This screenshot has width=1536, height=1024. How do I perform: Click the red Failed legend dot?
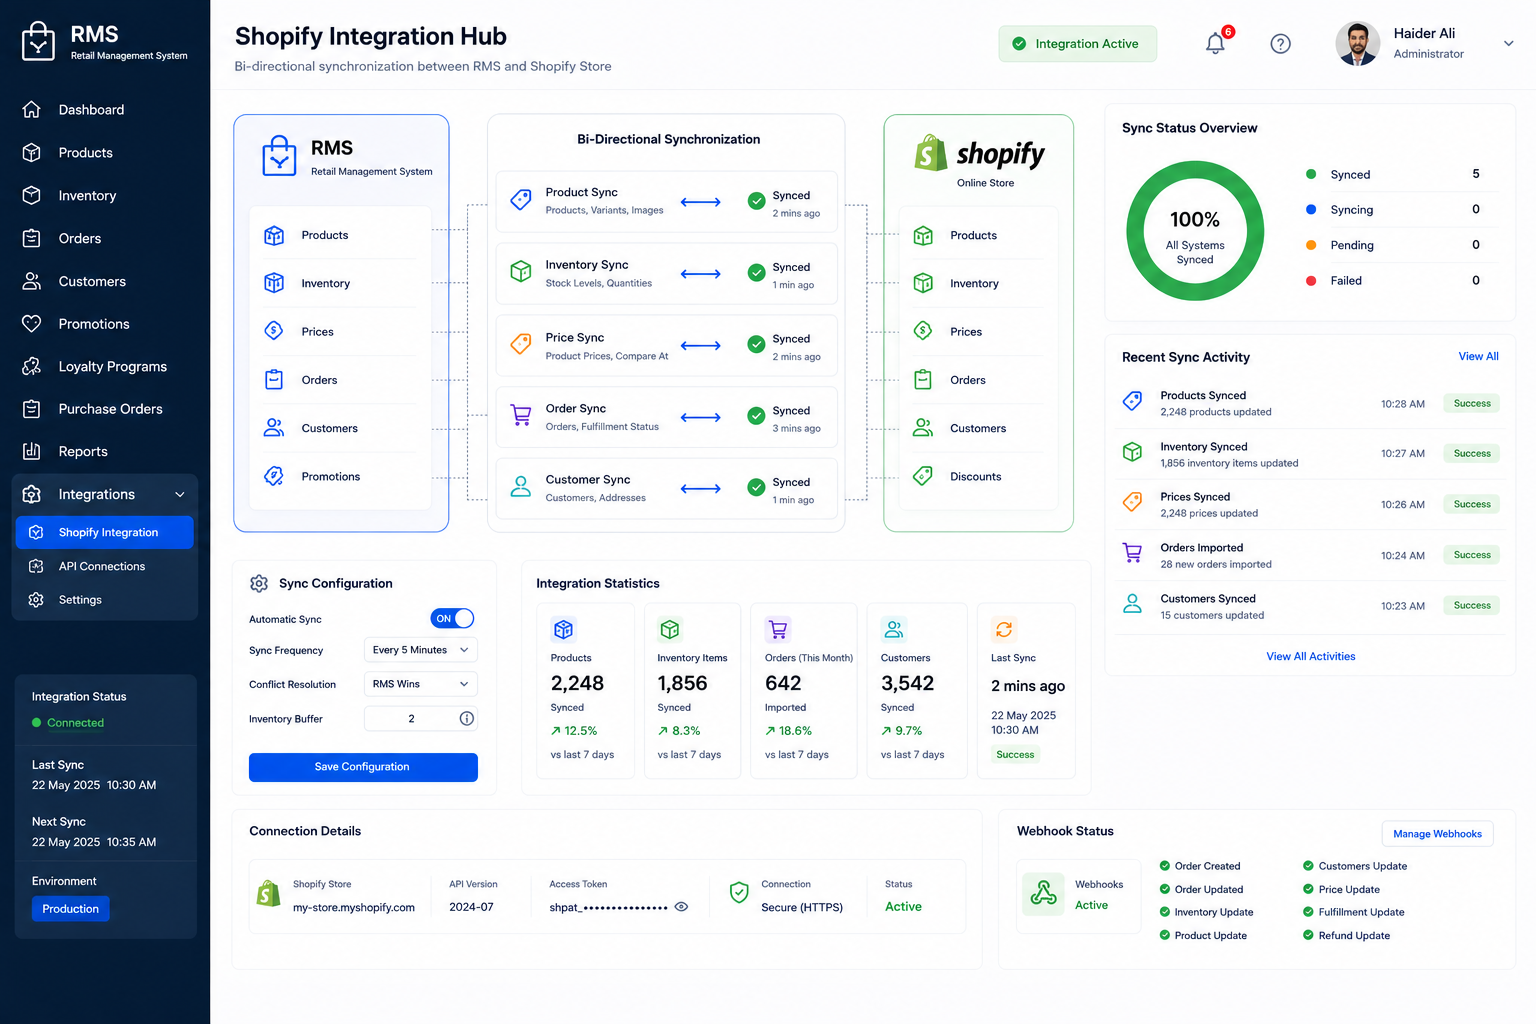1311,281
